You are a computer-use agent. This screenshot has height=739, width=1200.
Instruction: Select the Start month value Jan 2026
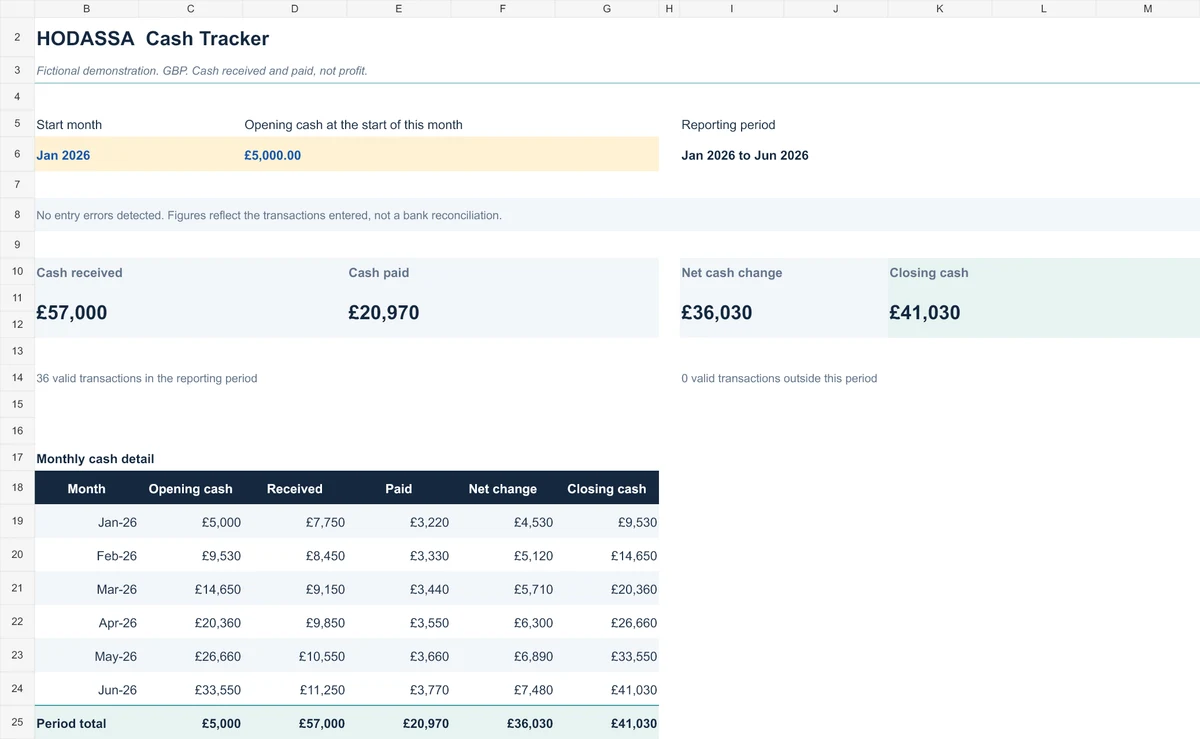click(63, 155)
